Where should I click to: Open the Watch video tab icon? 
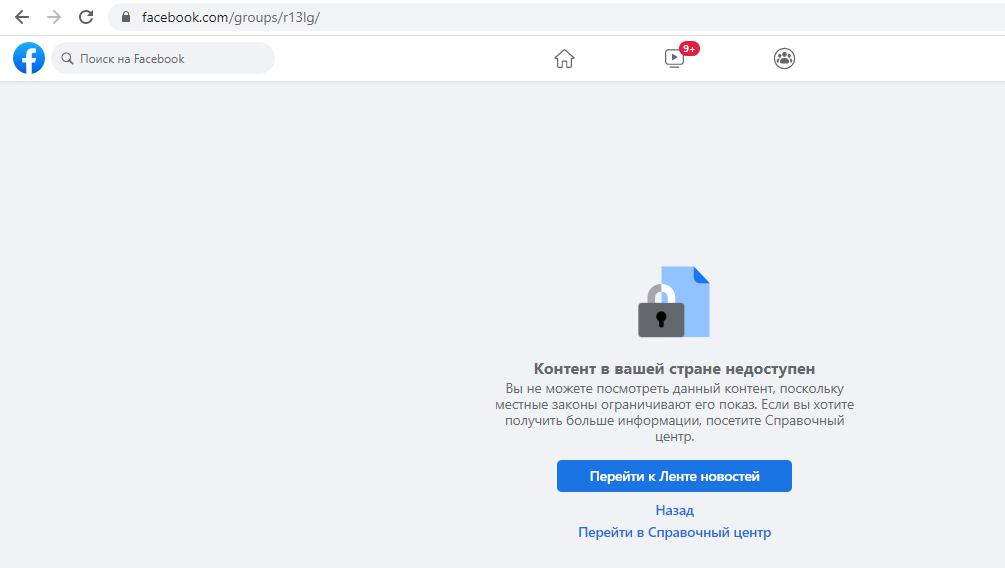tap(674, 59)
